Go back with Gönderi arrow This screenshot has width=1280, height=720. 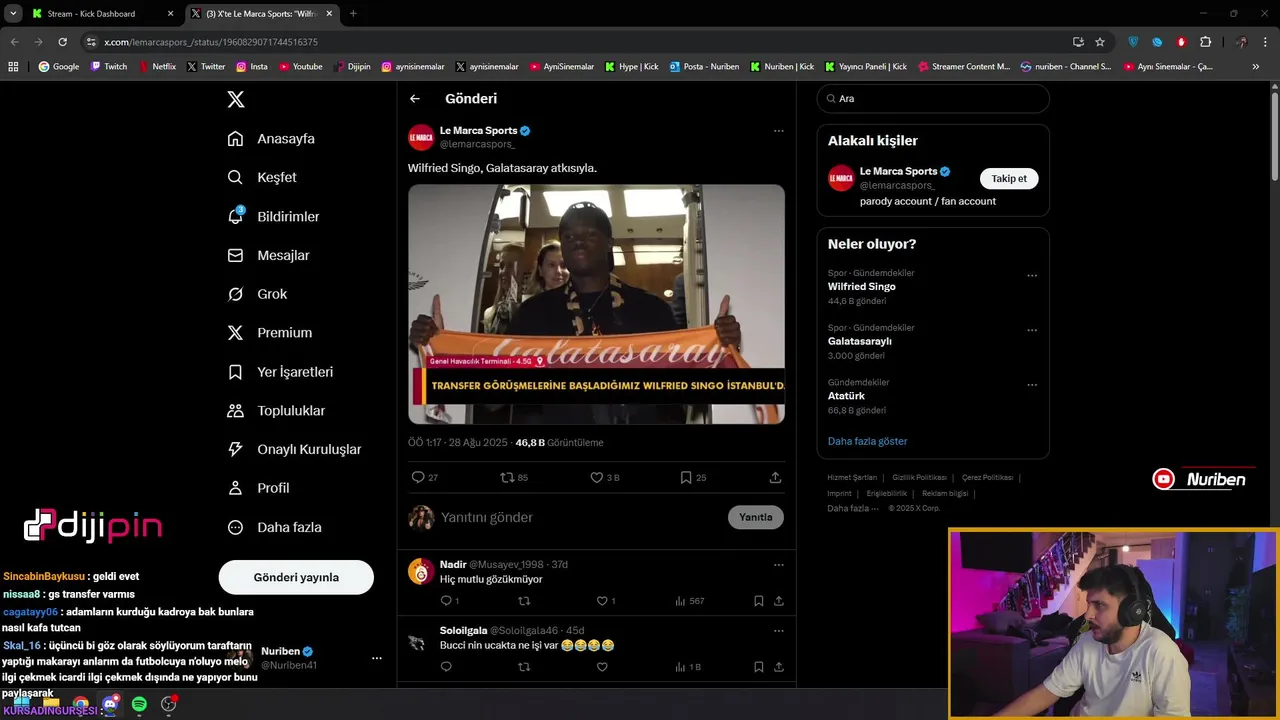[415, 99]
